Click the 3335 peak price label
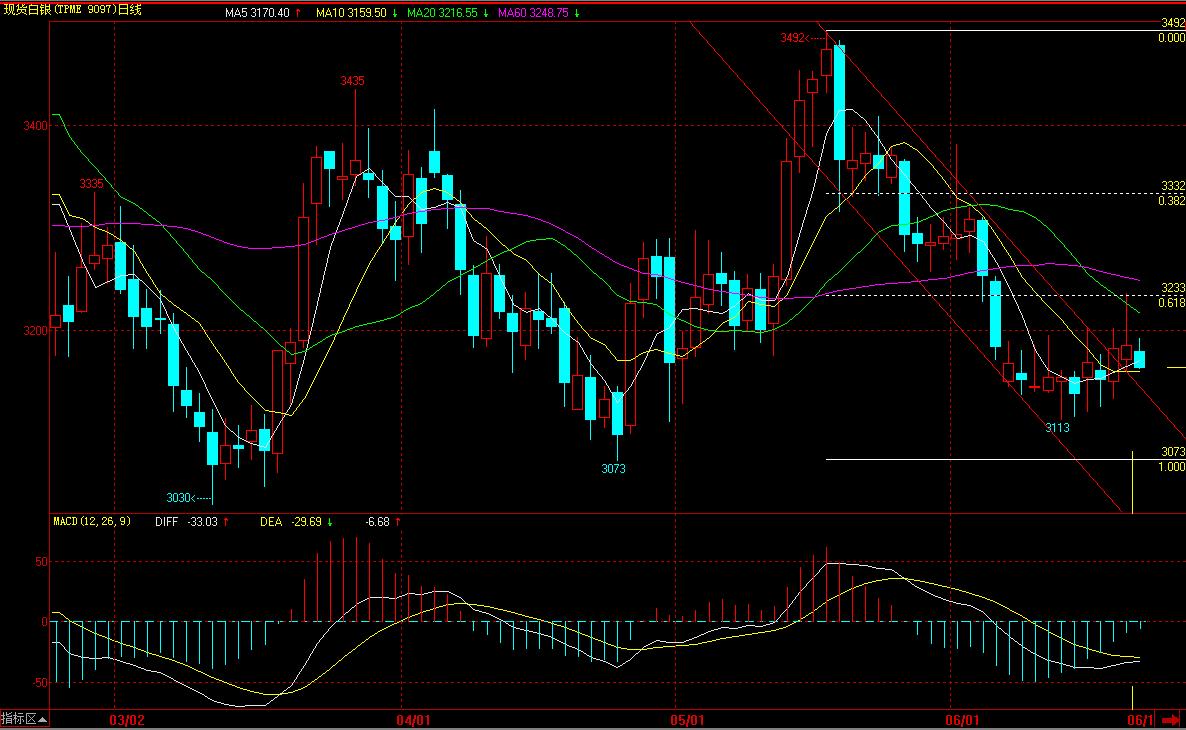The width and height of the screenshot is (1186, 730). [92, 184]
